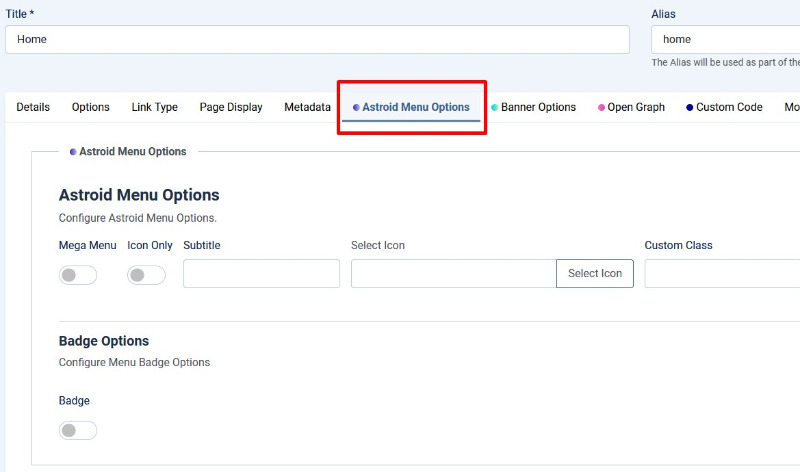Focus the Custom Class field
Viewport: 800px width, 472px height.
coord(722,274)
